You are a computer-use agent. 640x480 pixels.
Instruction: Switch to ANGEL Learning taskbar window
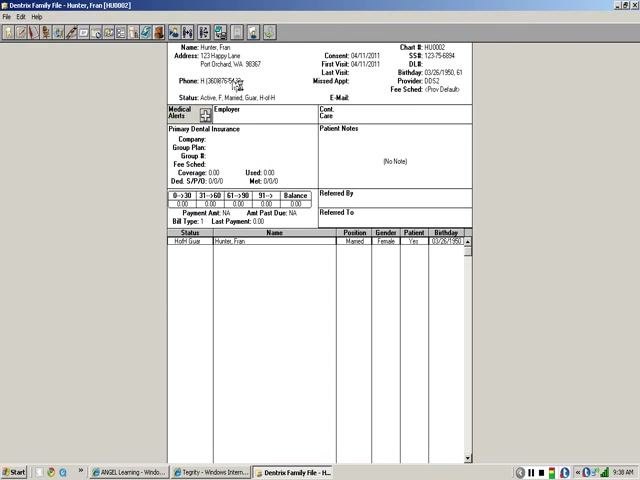(129, 472)
